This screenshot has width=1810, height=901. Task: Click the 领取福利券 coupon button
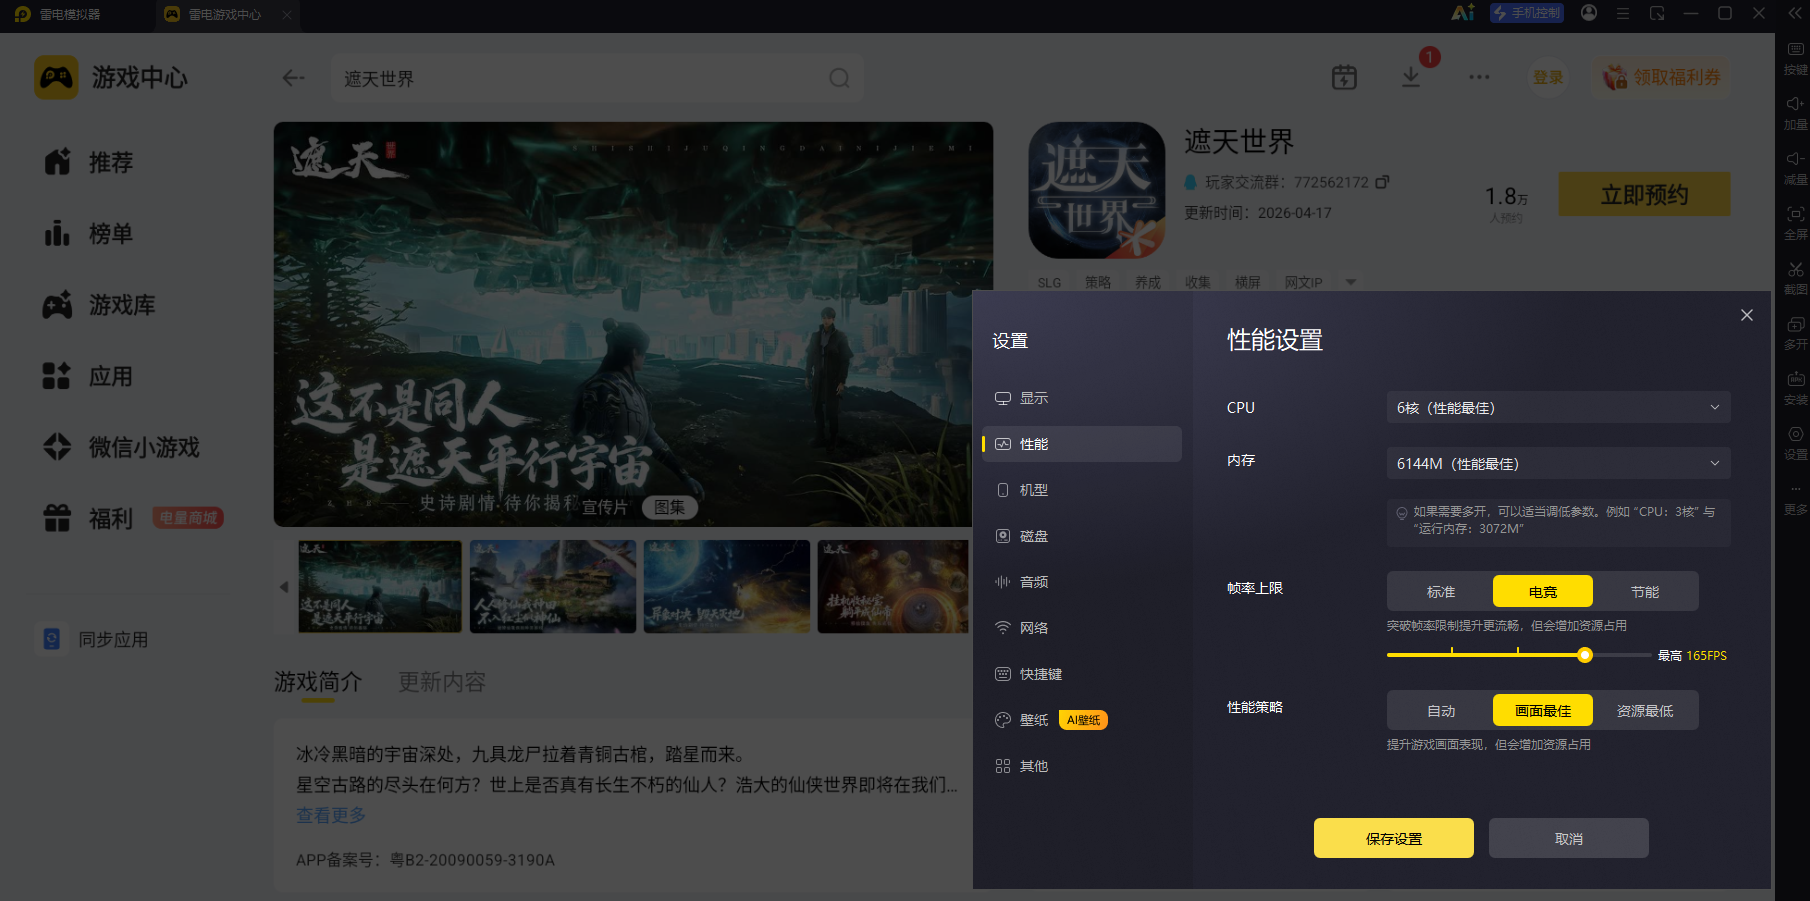coord(1662,77)
